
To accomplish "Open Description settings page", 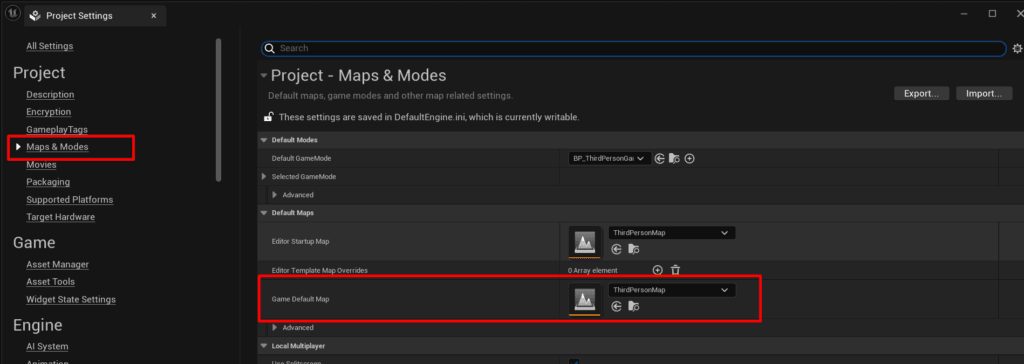I will pos(50,94).
